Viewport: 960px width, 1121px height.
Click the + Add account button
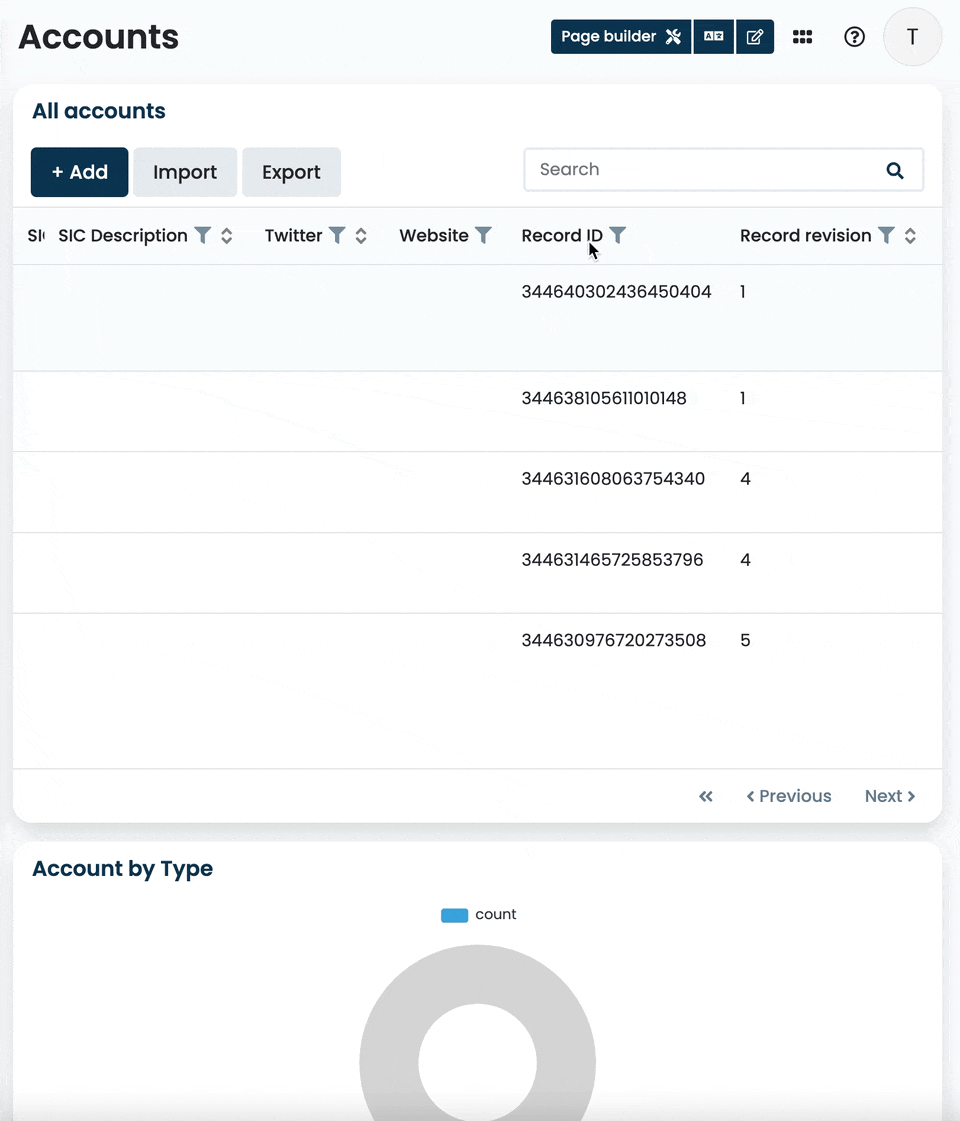[79, 172]
